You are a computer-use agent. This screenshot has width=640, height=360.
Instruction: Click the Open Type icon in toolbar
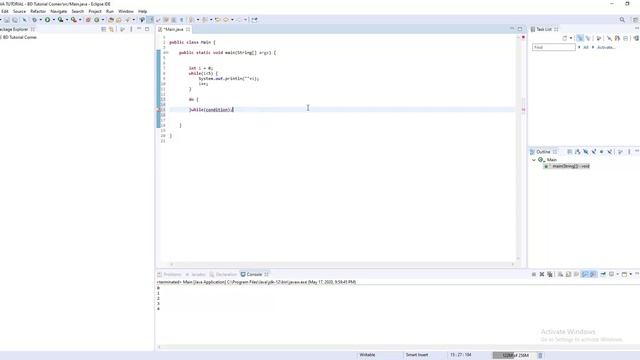pos(111,20)
